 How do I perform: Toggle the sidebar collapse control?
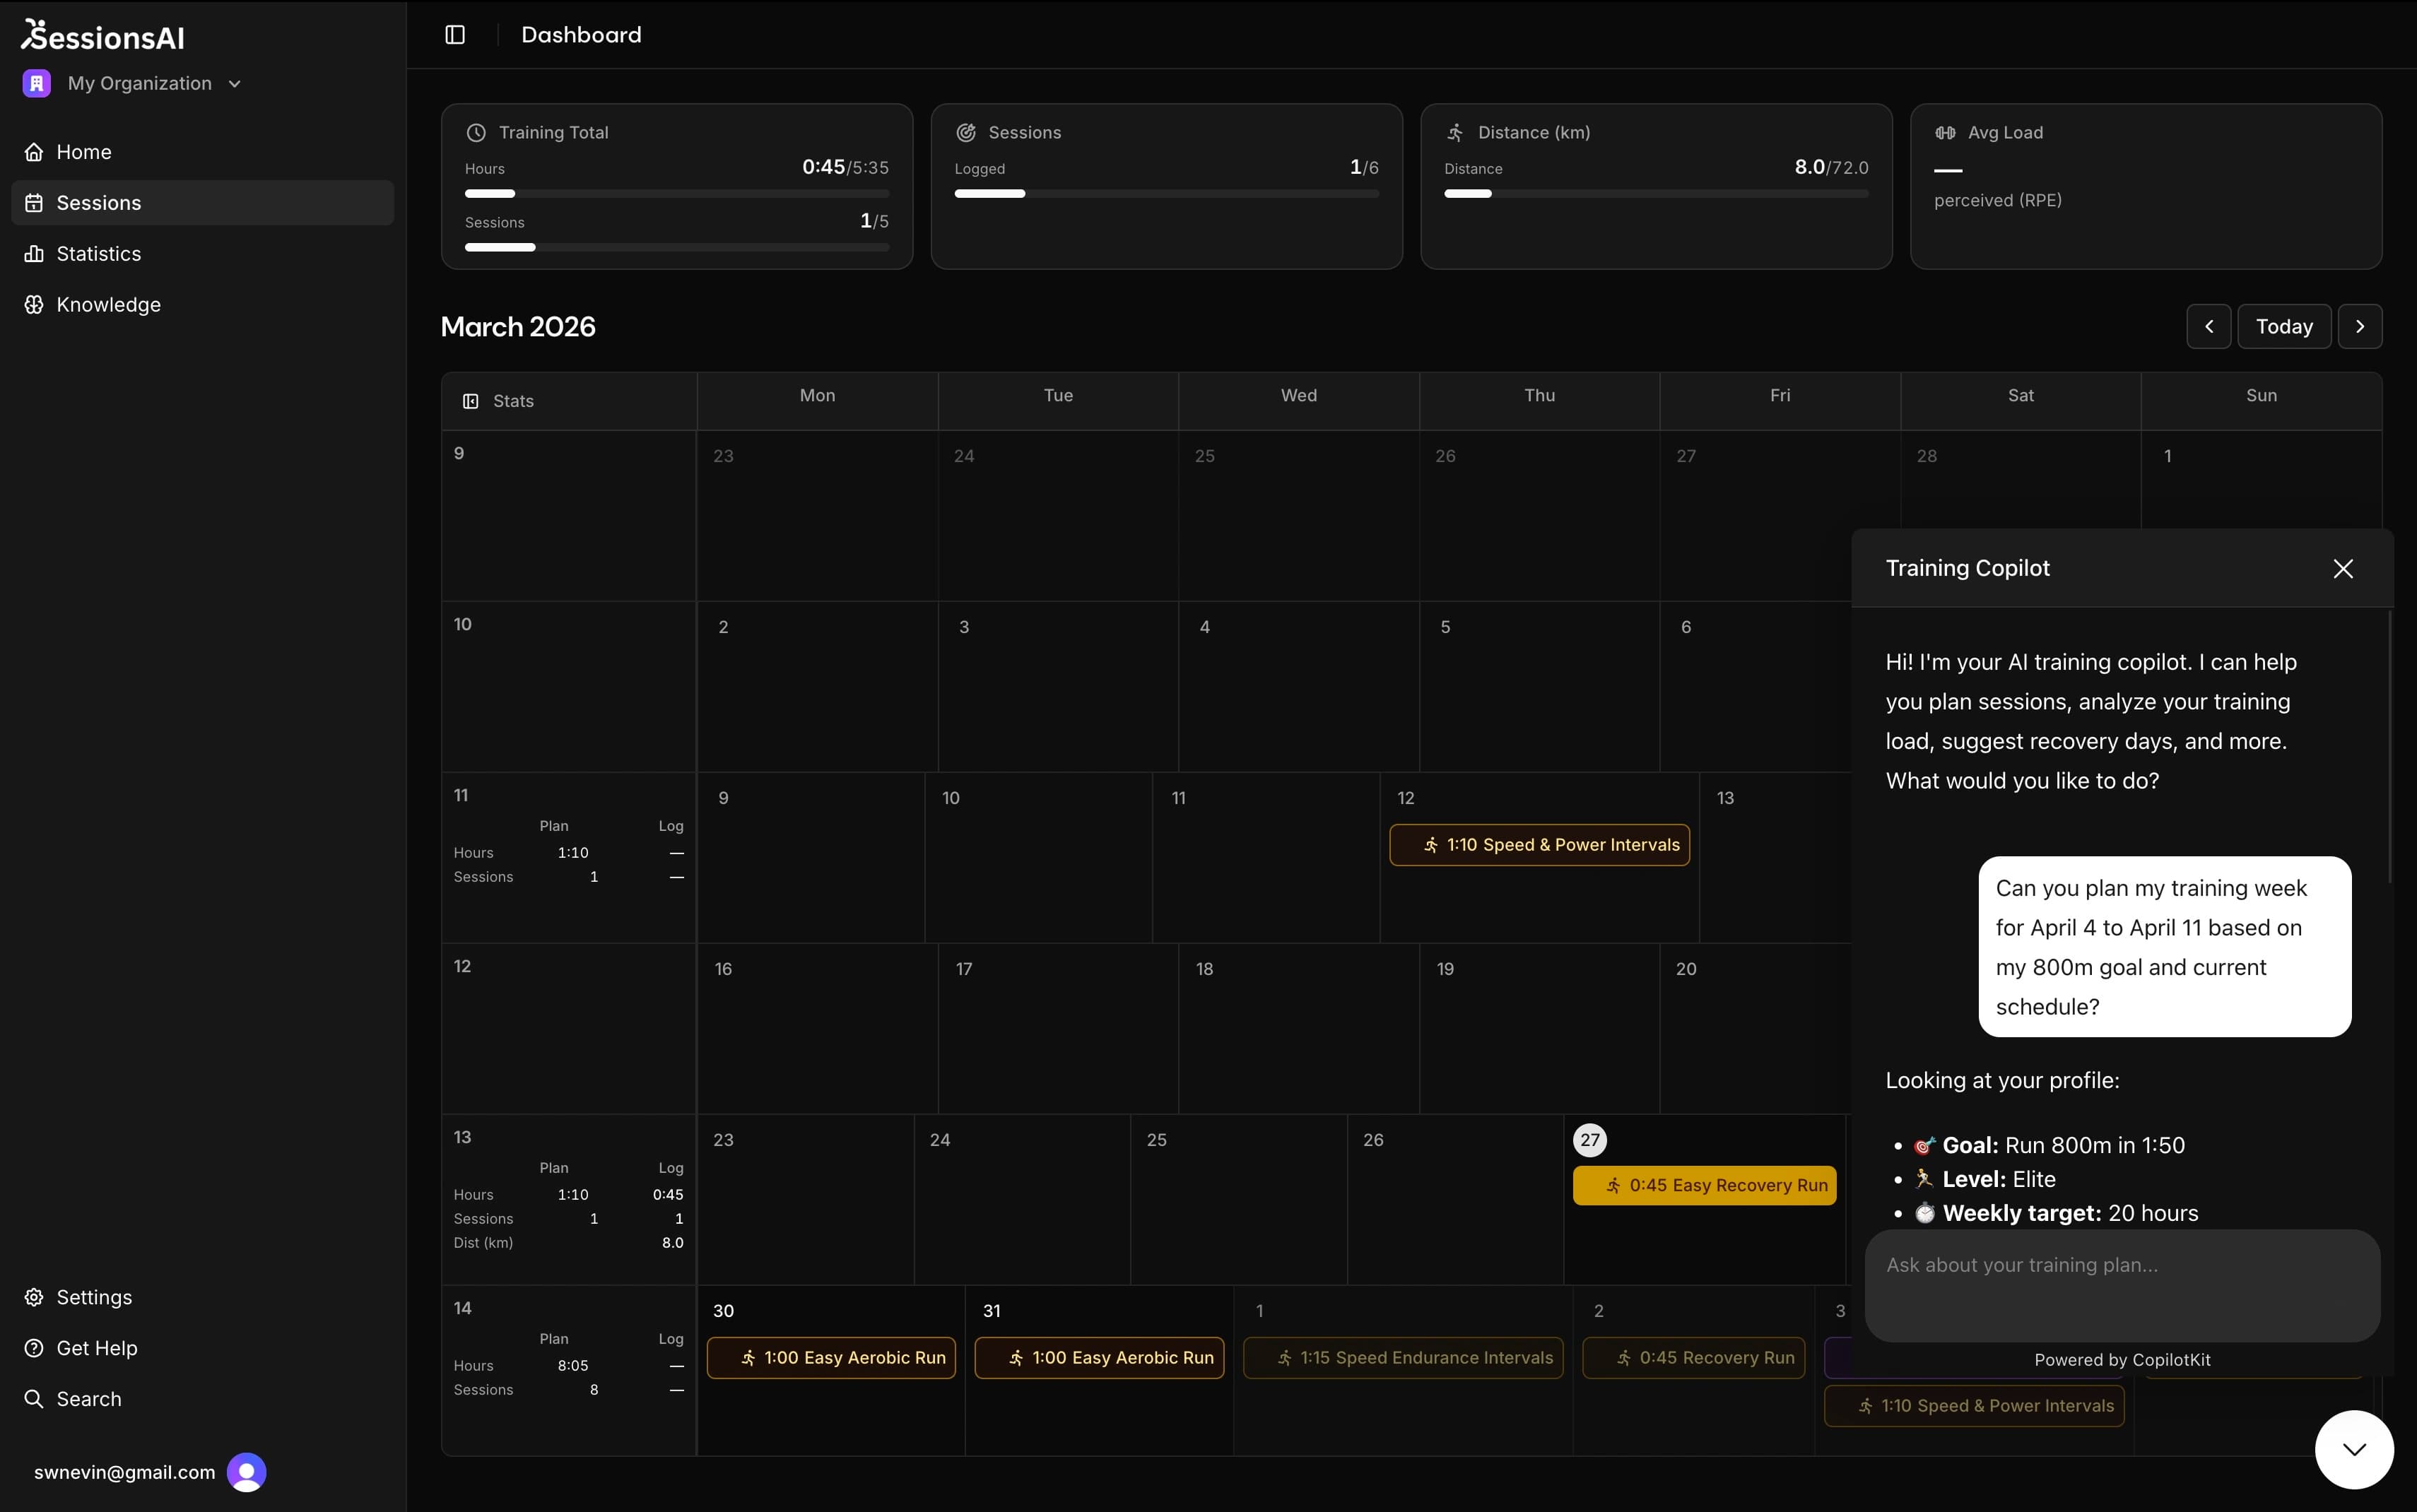pyautogui.click(x=455, y=34)
